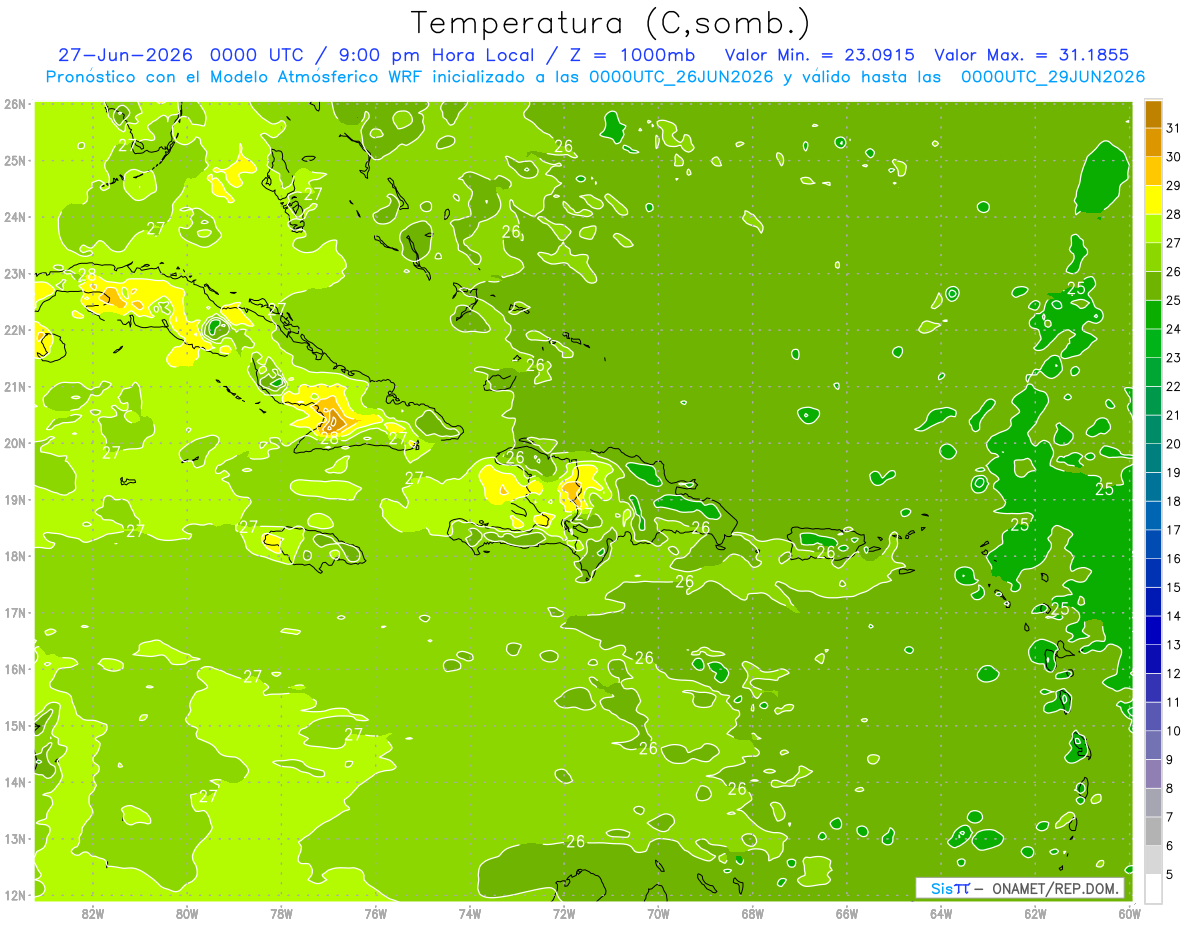This screenshot has width=1200, height=927.
Task: Click the 16N latitude axis label
Action: 14,669
